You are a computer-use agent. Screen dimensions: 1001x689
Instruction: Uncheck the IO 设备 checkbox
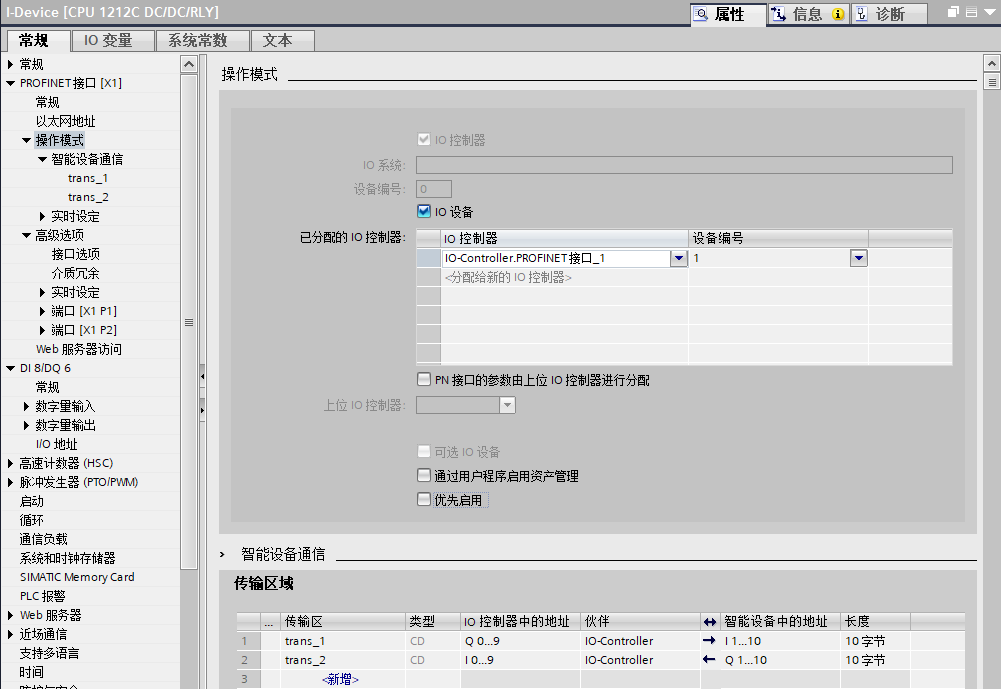point(424,211)
